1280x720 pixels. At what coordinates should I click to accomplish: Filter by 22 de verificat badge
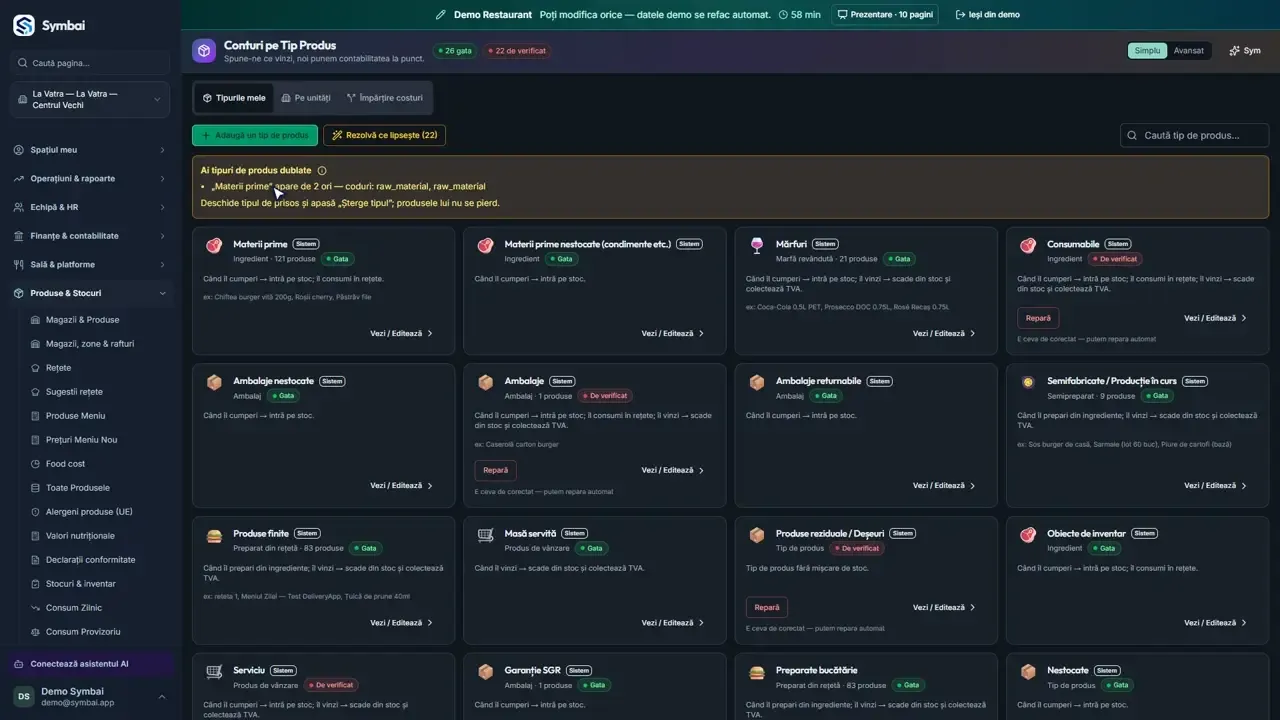517,51
